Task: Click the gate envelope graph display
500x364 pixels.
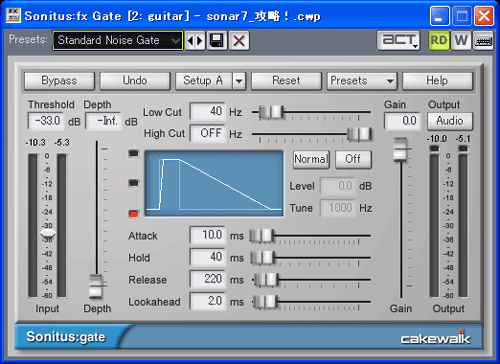Action: pos(214,183)
